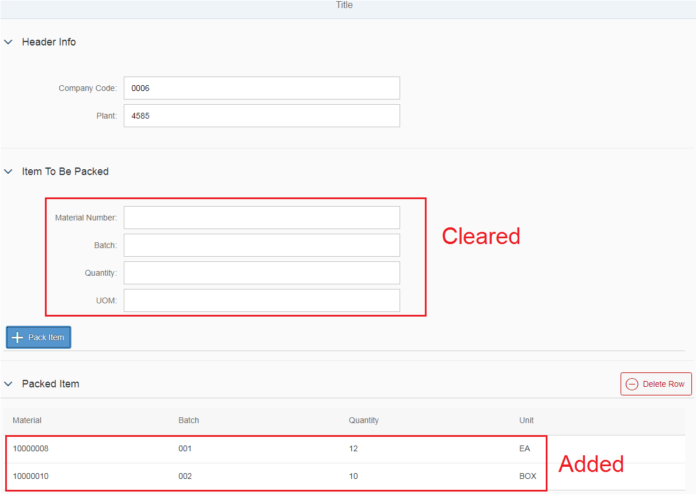Click the minus circle icon on Delete Row
This screenshot has height=495, width=696.
click(x=632, y=384)
